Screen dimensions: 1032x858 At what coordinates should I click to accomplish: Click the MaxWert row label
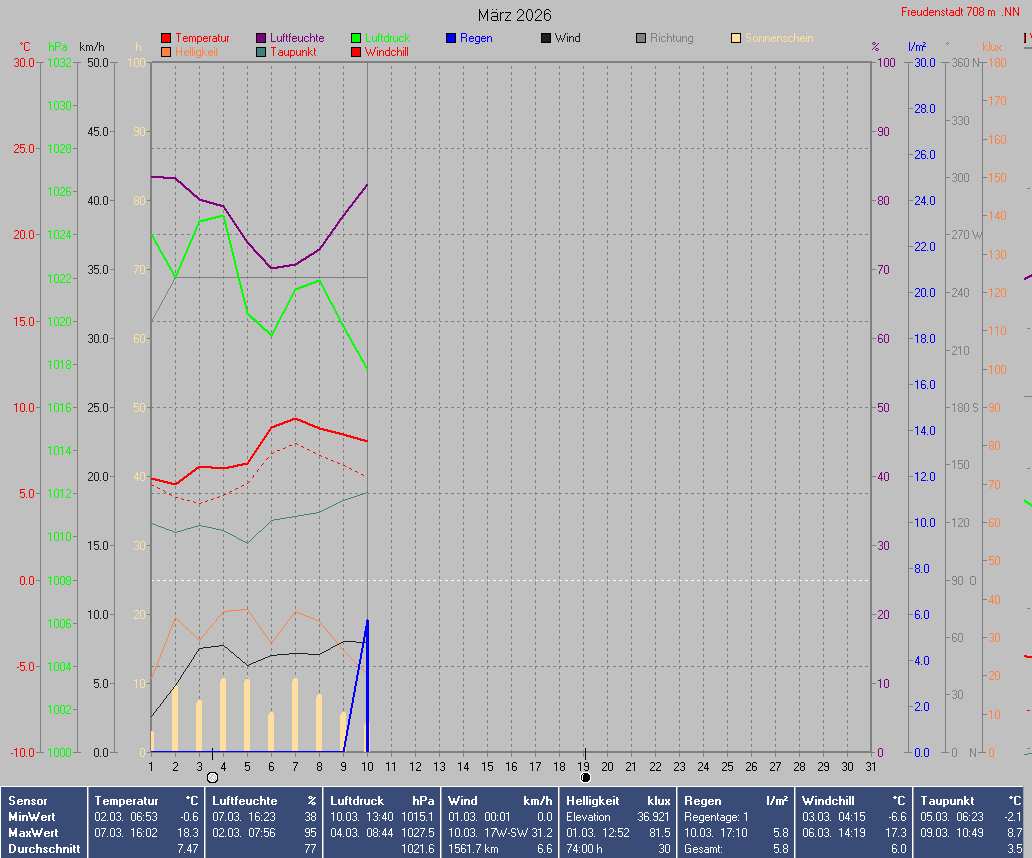(33, 833)
